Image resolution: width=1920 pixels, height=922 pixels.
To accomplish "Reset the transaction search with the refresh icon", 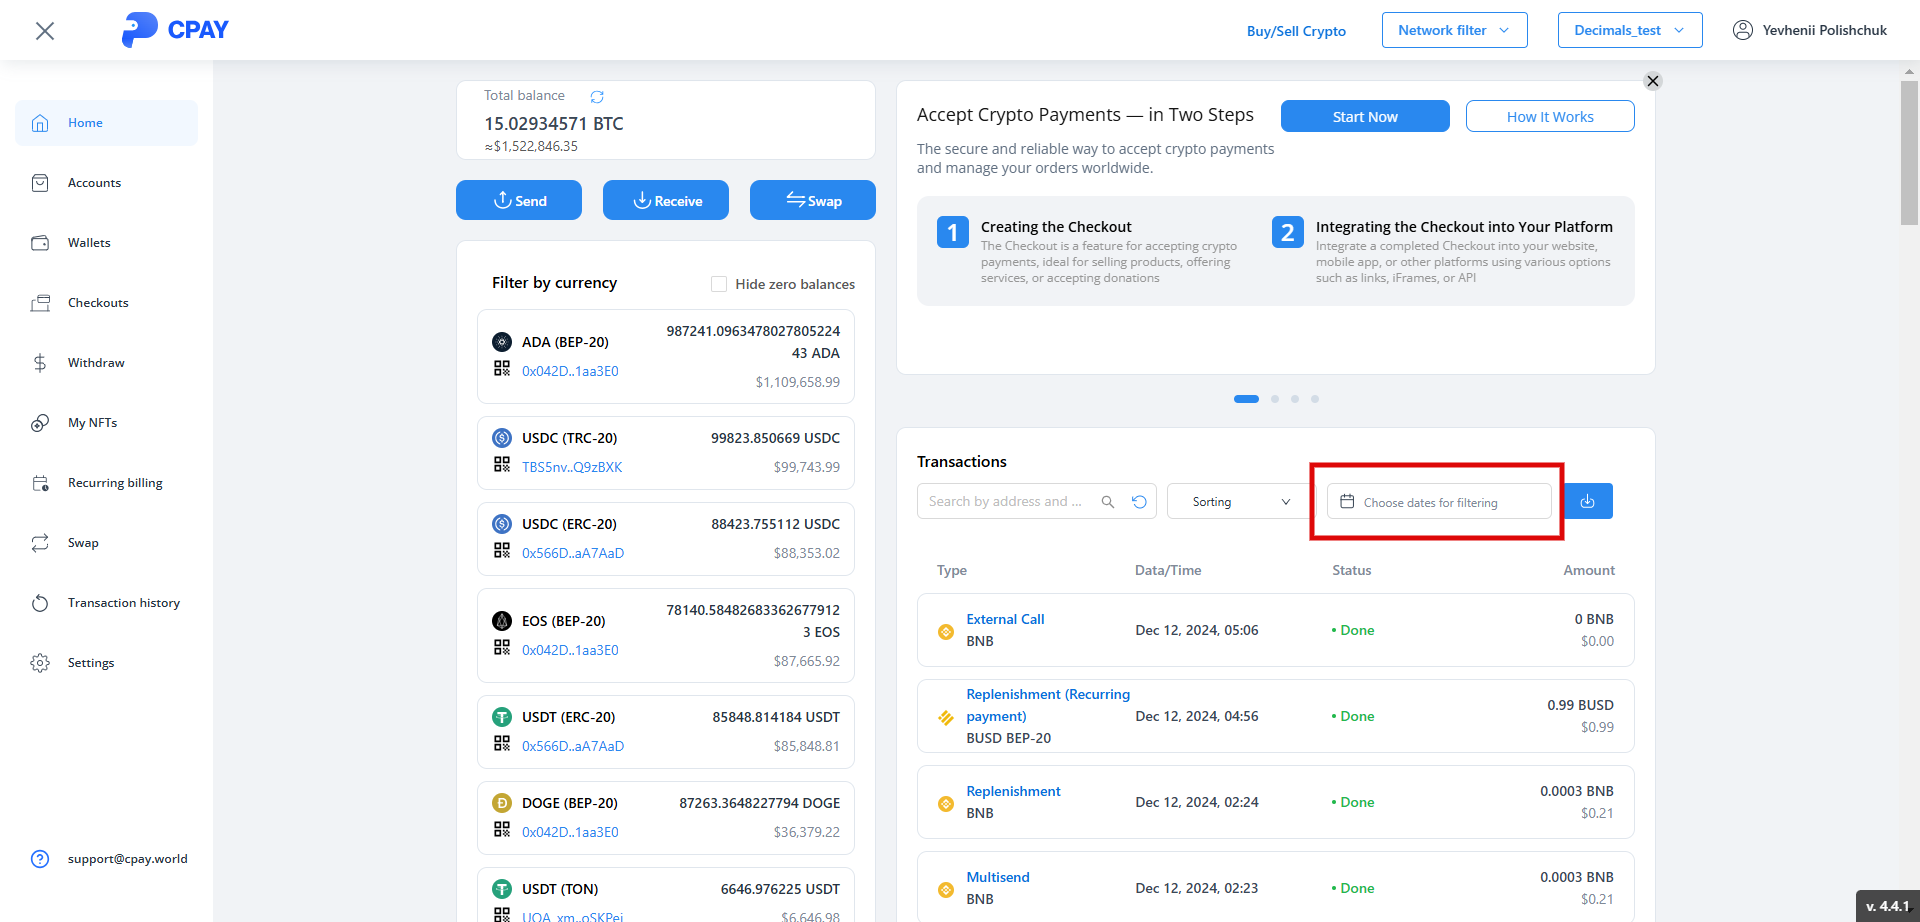I will 1139,502.
